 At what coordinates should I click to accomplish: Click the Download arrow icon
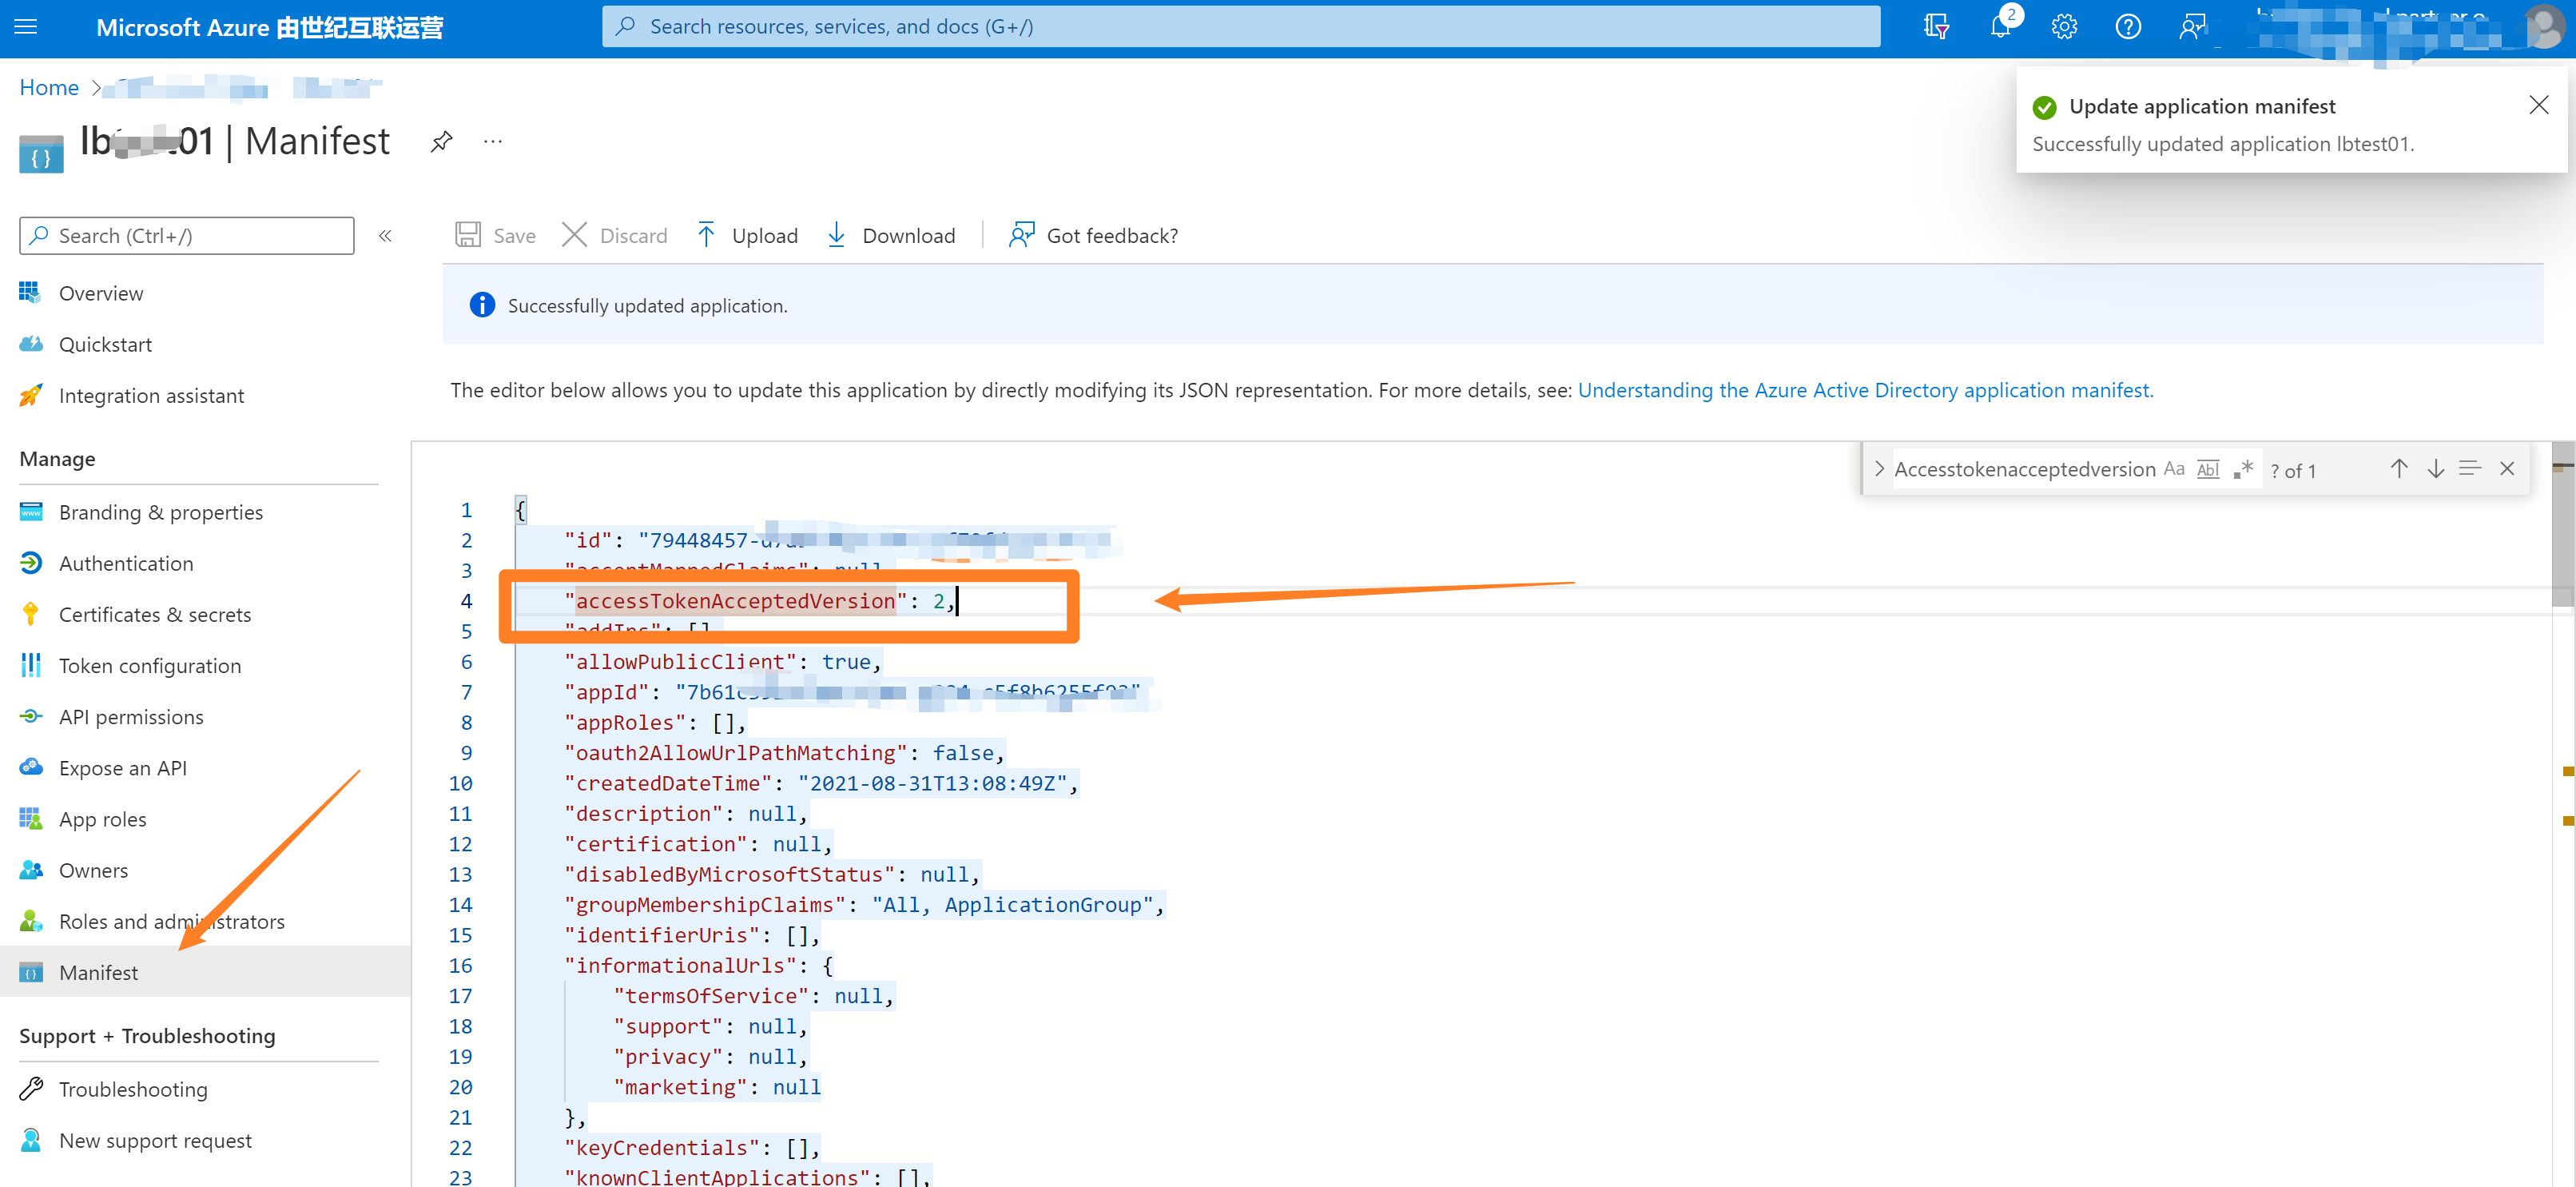pyautogui.click(x=836, y=235)
